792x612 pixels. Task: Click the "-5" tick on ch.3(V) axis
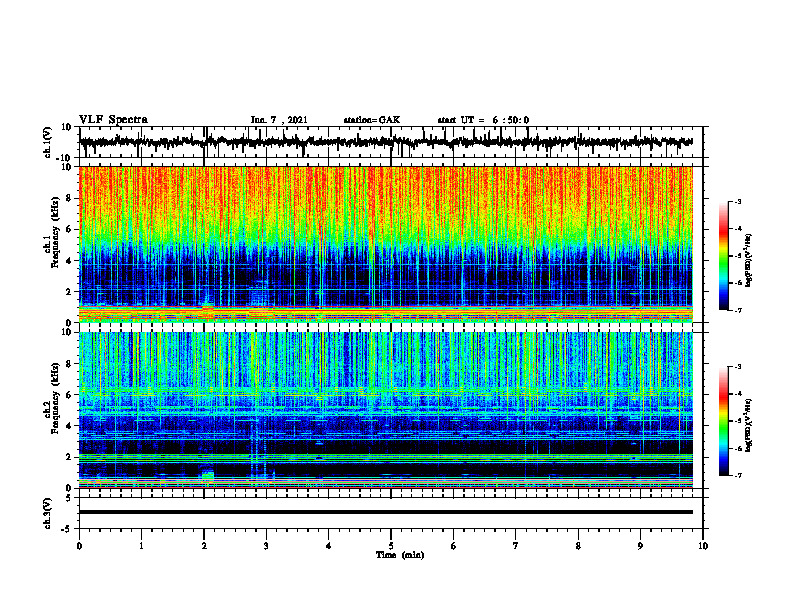pos(68,529)
